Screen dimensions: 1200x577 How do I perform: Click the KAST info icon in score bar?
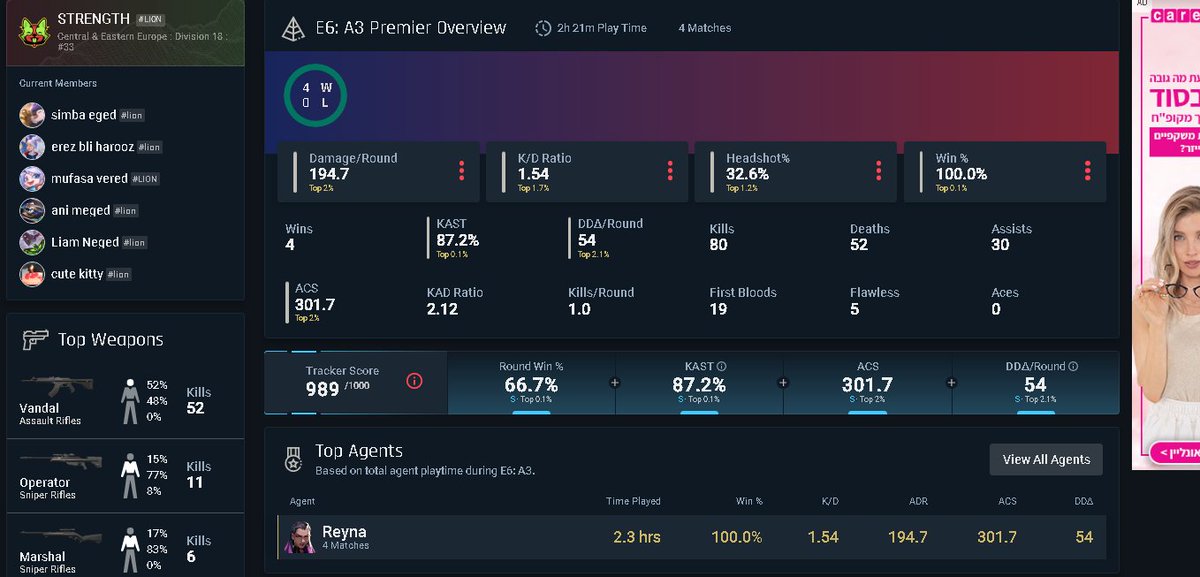[x=721, y=366]
